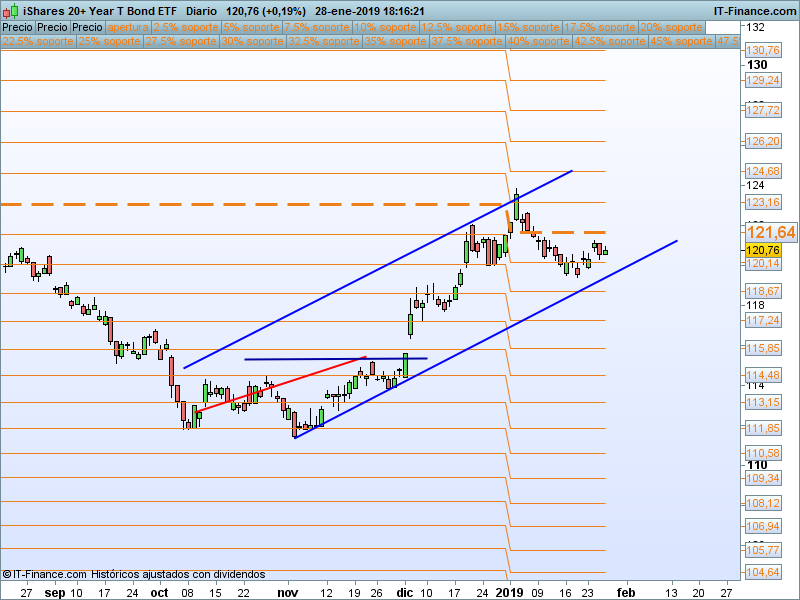The height and width of the screenshot is (600, 800).
Task: Click the feb month label on time axis
Action: [626, 592]
